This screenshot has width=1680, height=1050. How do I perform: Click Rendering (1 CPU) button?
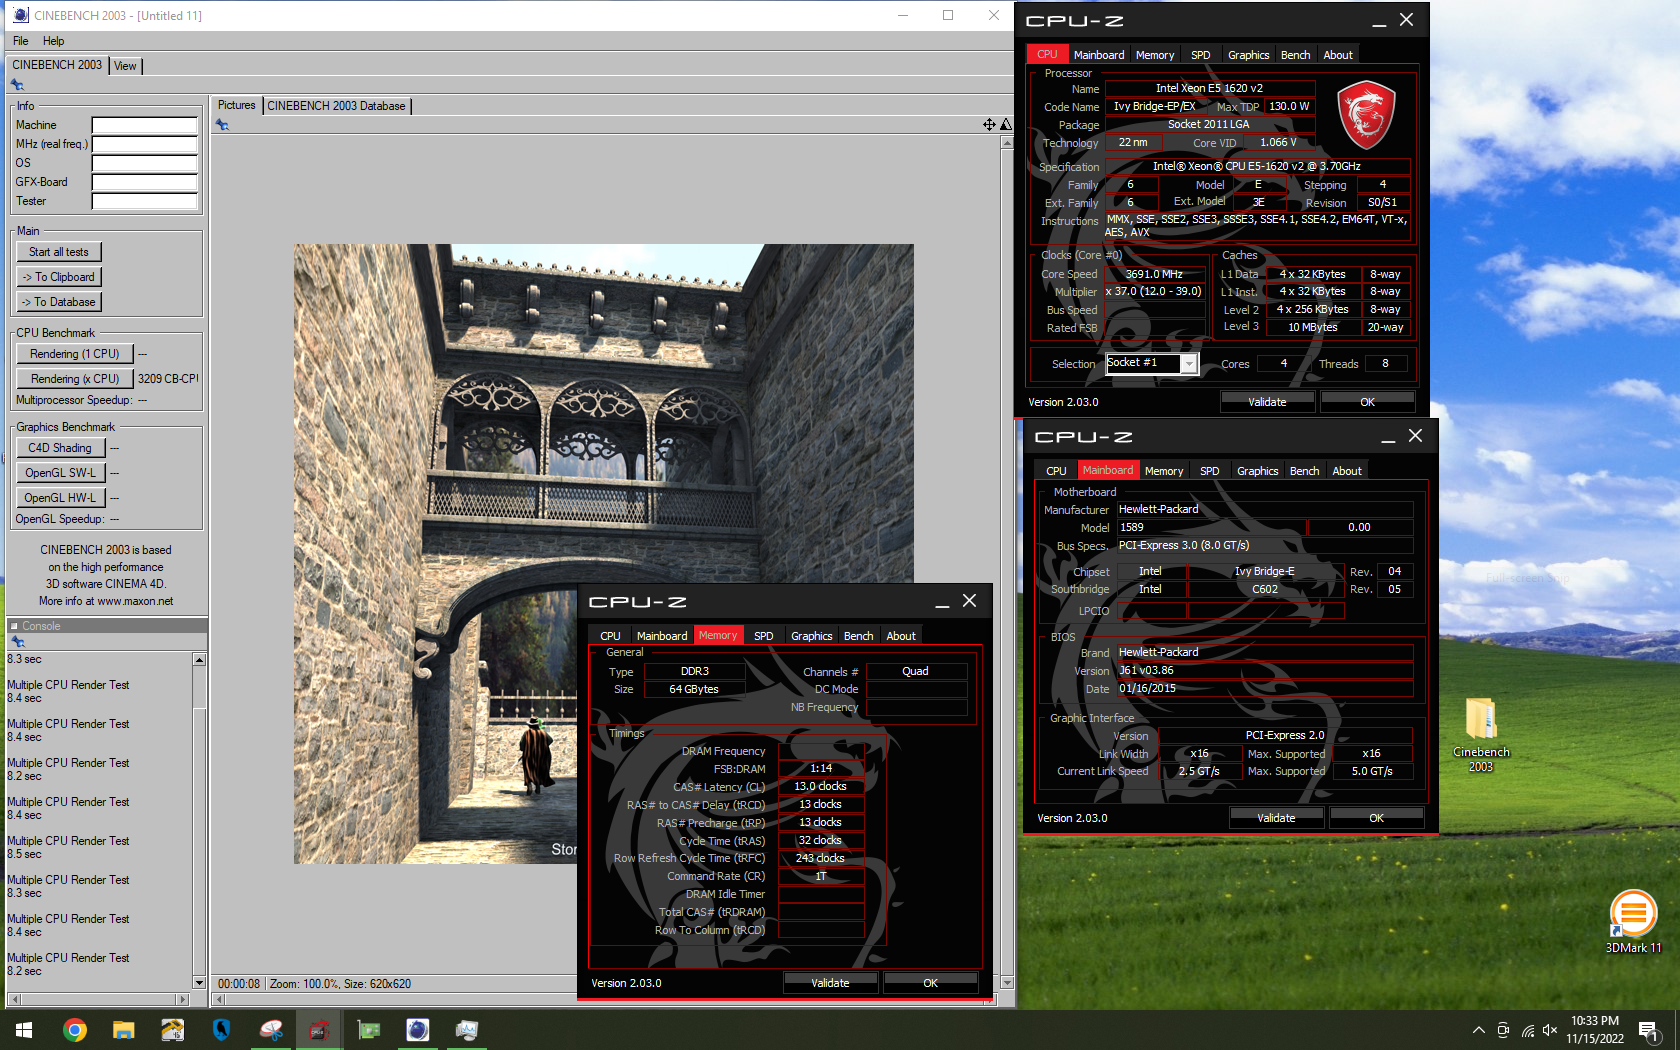pyautogui.click(x=75, y=354)
